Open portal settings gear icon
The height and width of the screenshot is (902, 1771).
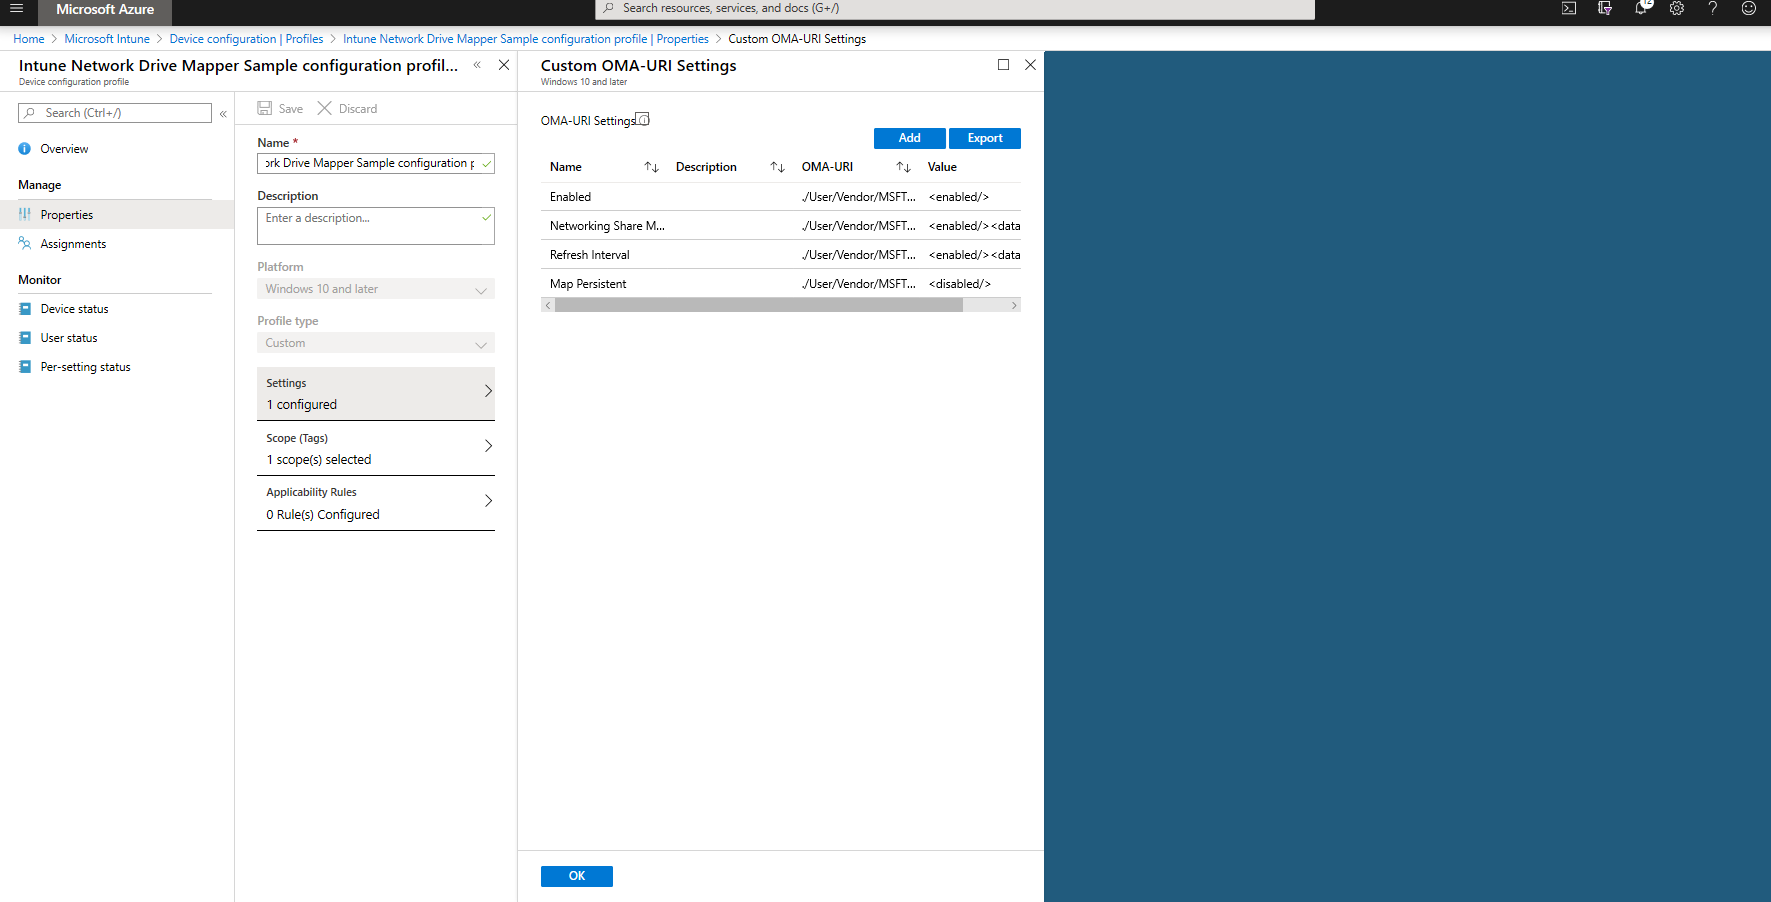1677,9
